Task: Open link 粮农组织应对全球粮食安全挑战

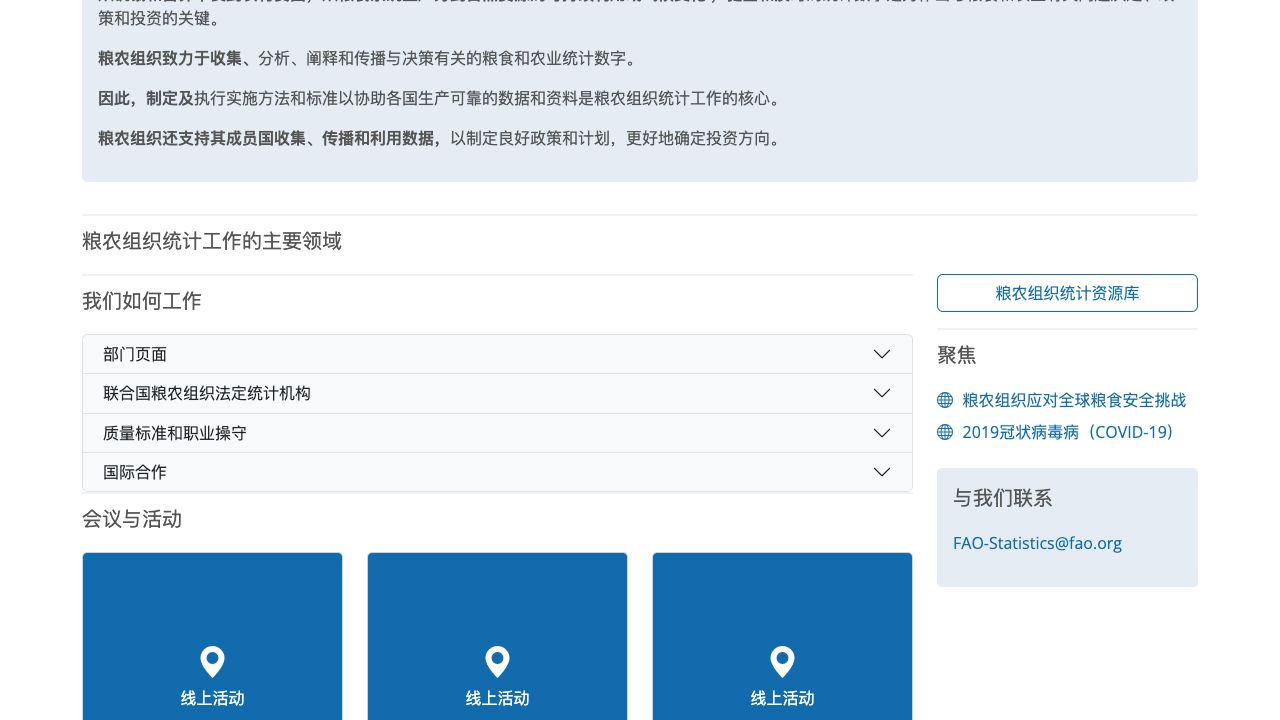Action: 1074,400
